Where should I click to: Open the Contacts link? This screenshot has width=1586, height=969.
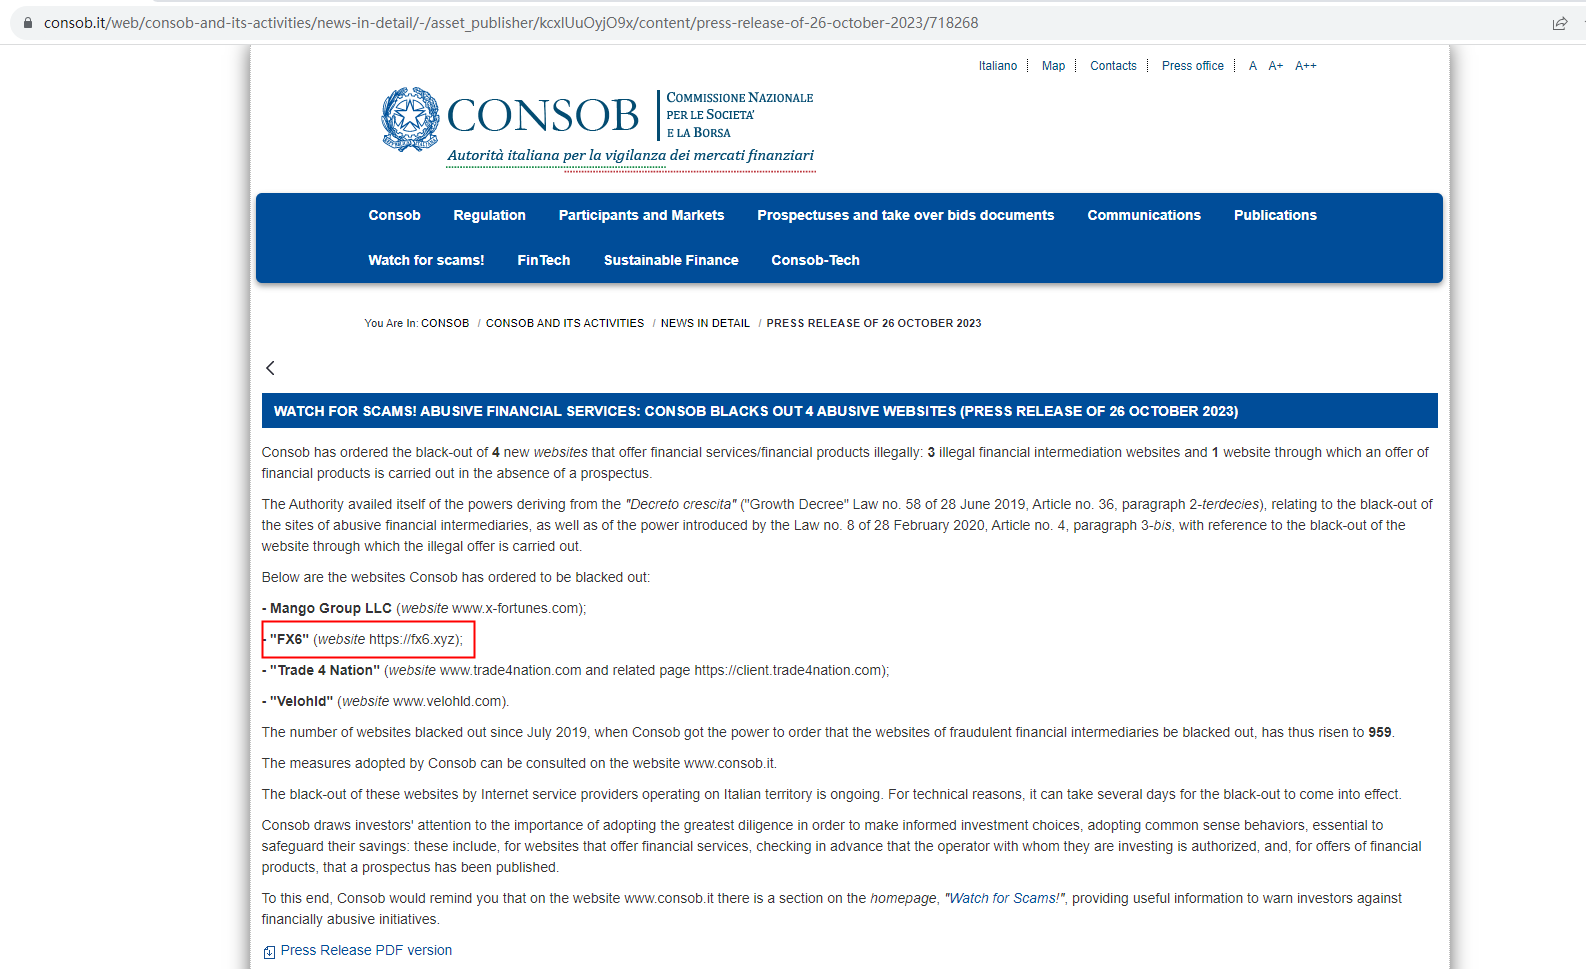(1113, 66)
